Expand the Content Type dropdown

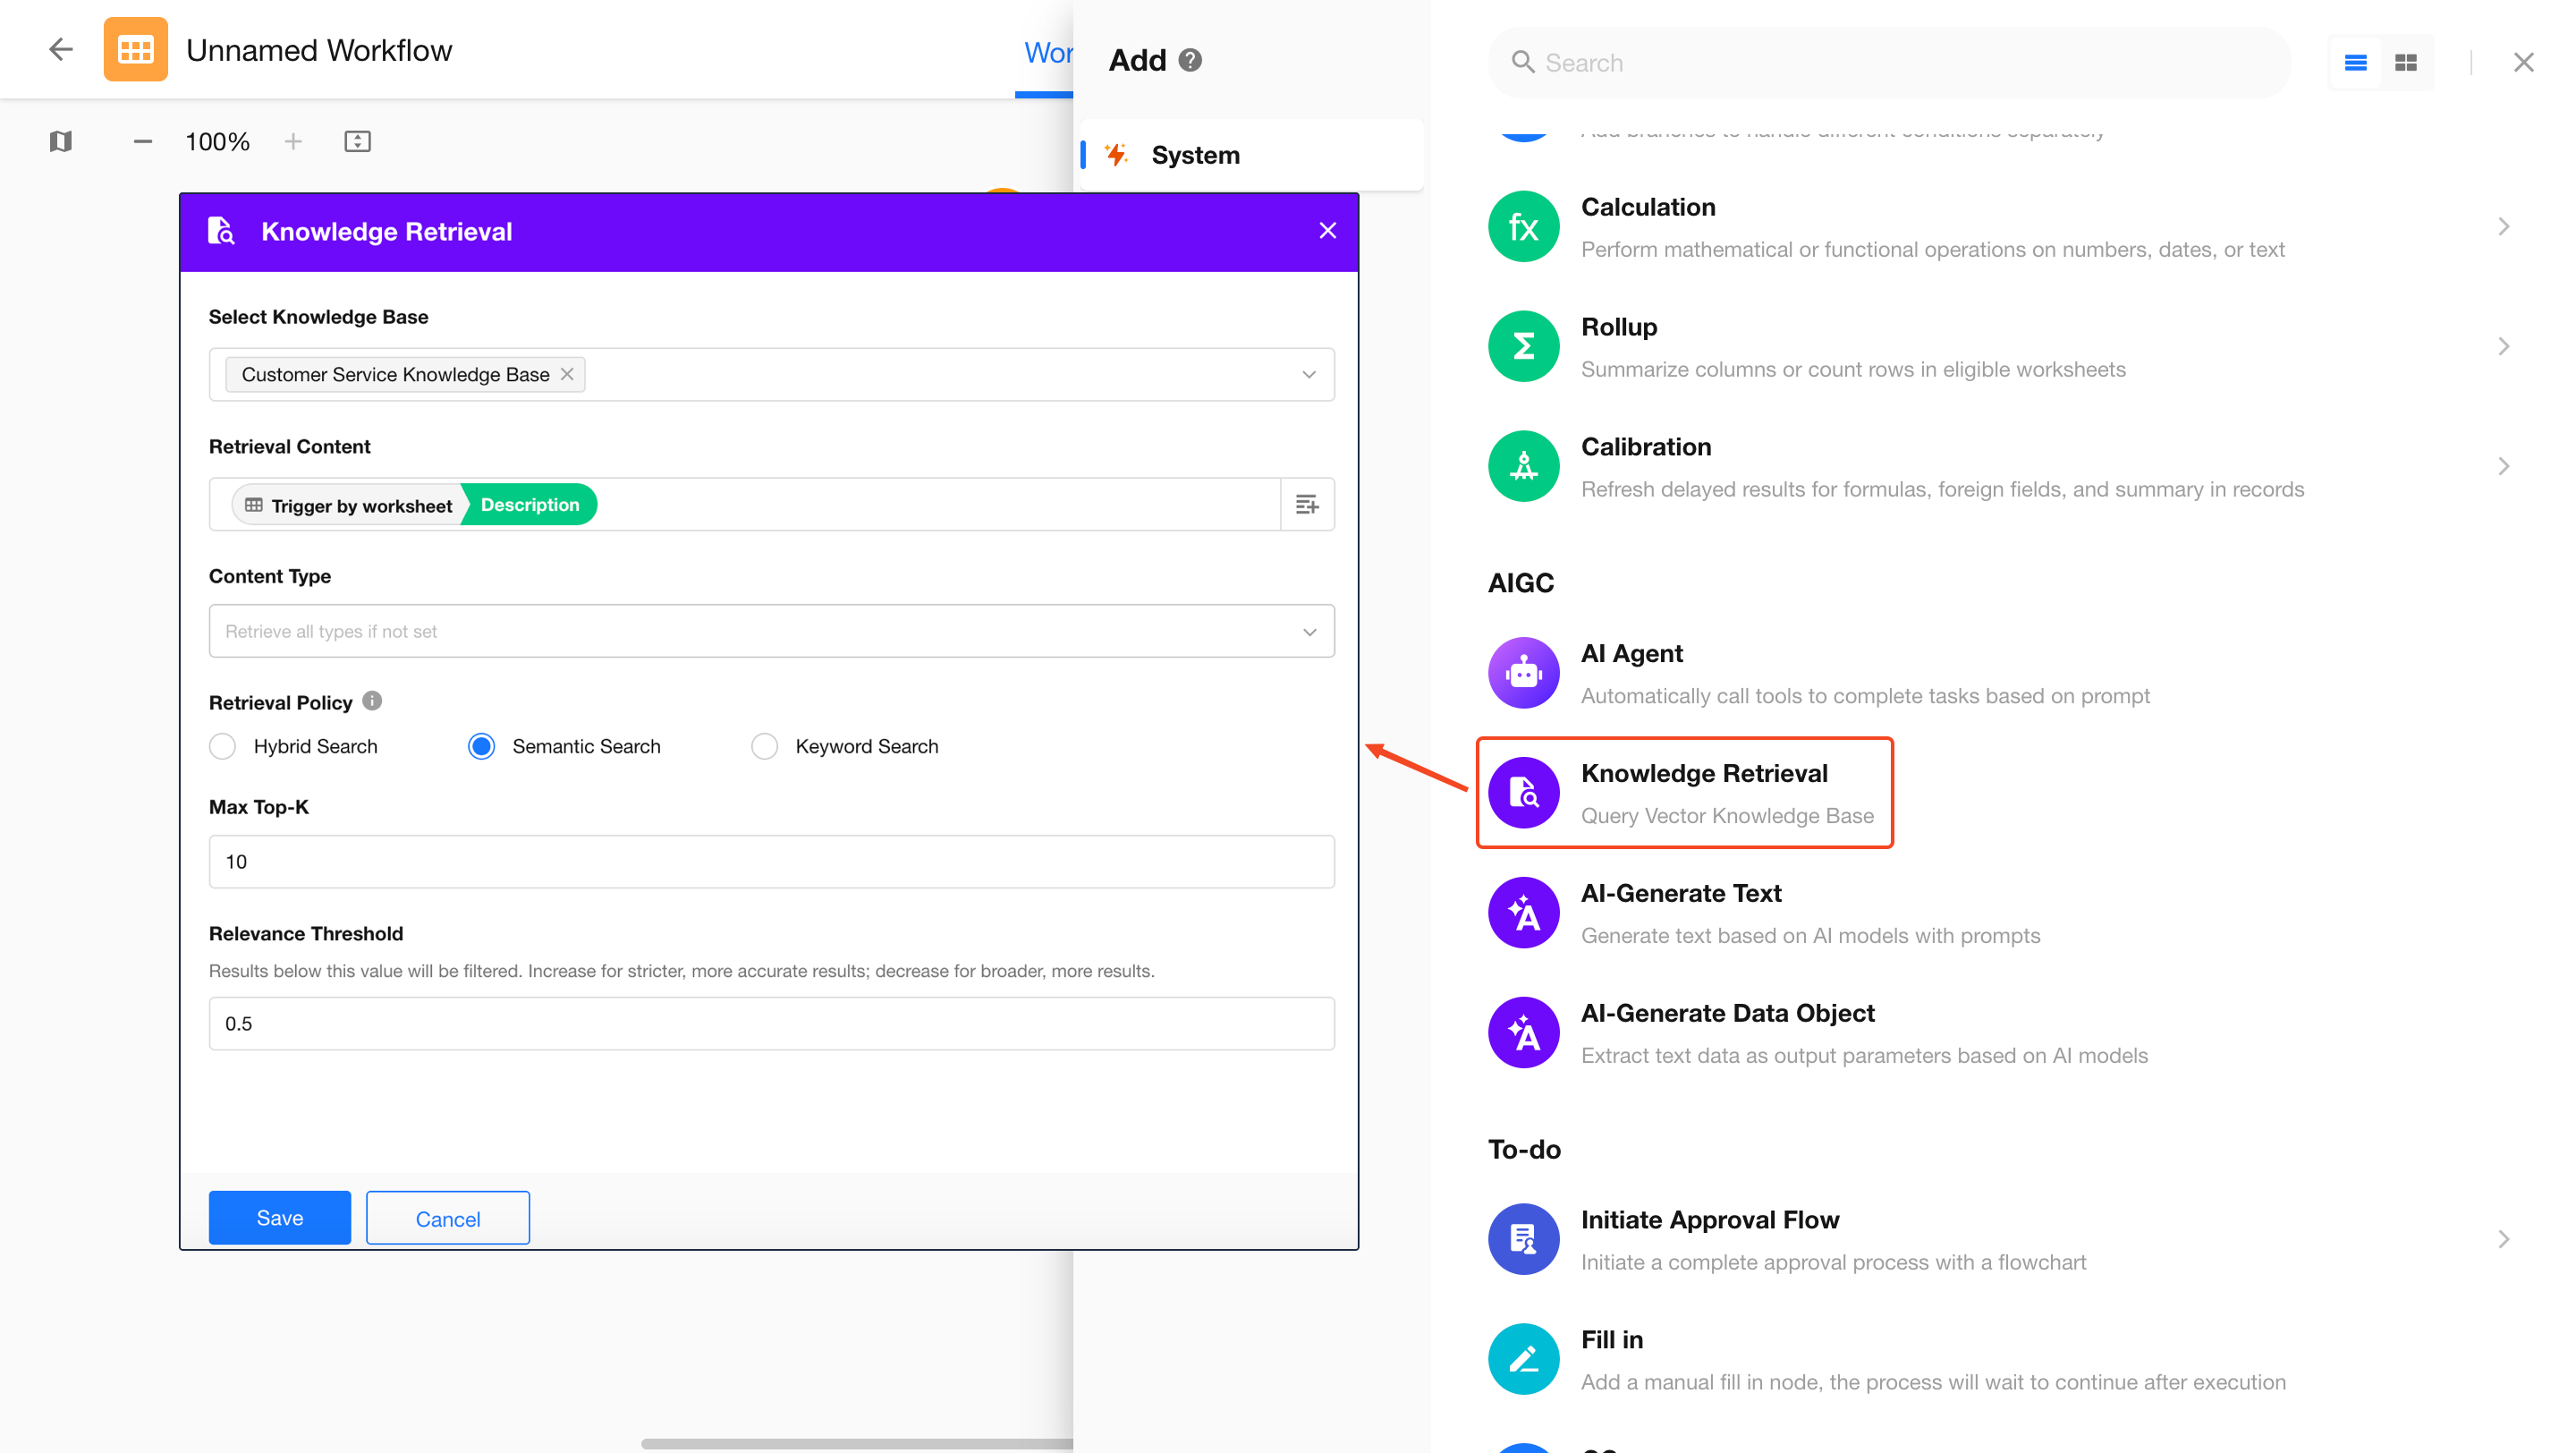[1308, 632]
